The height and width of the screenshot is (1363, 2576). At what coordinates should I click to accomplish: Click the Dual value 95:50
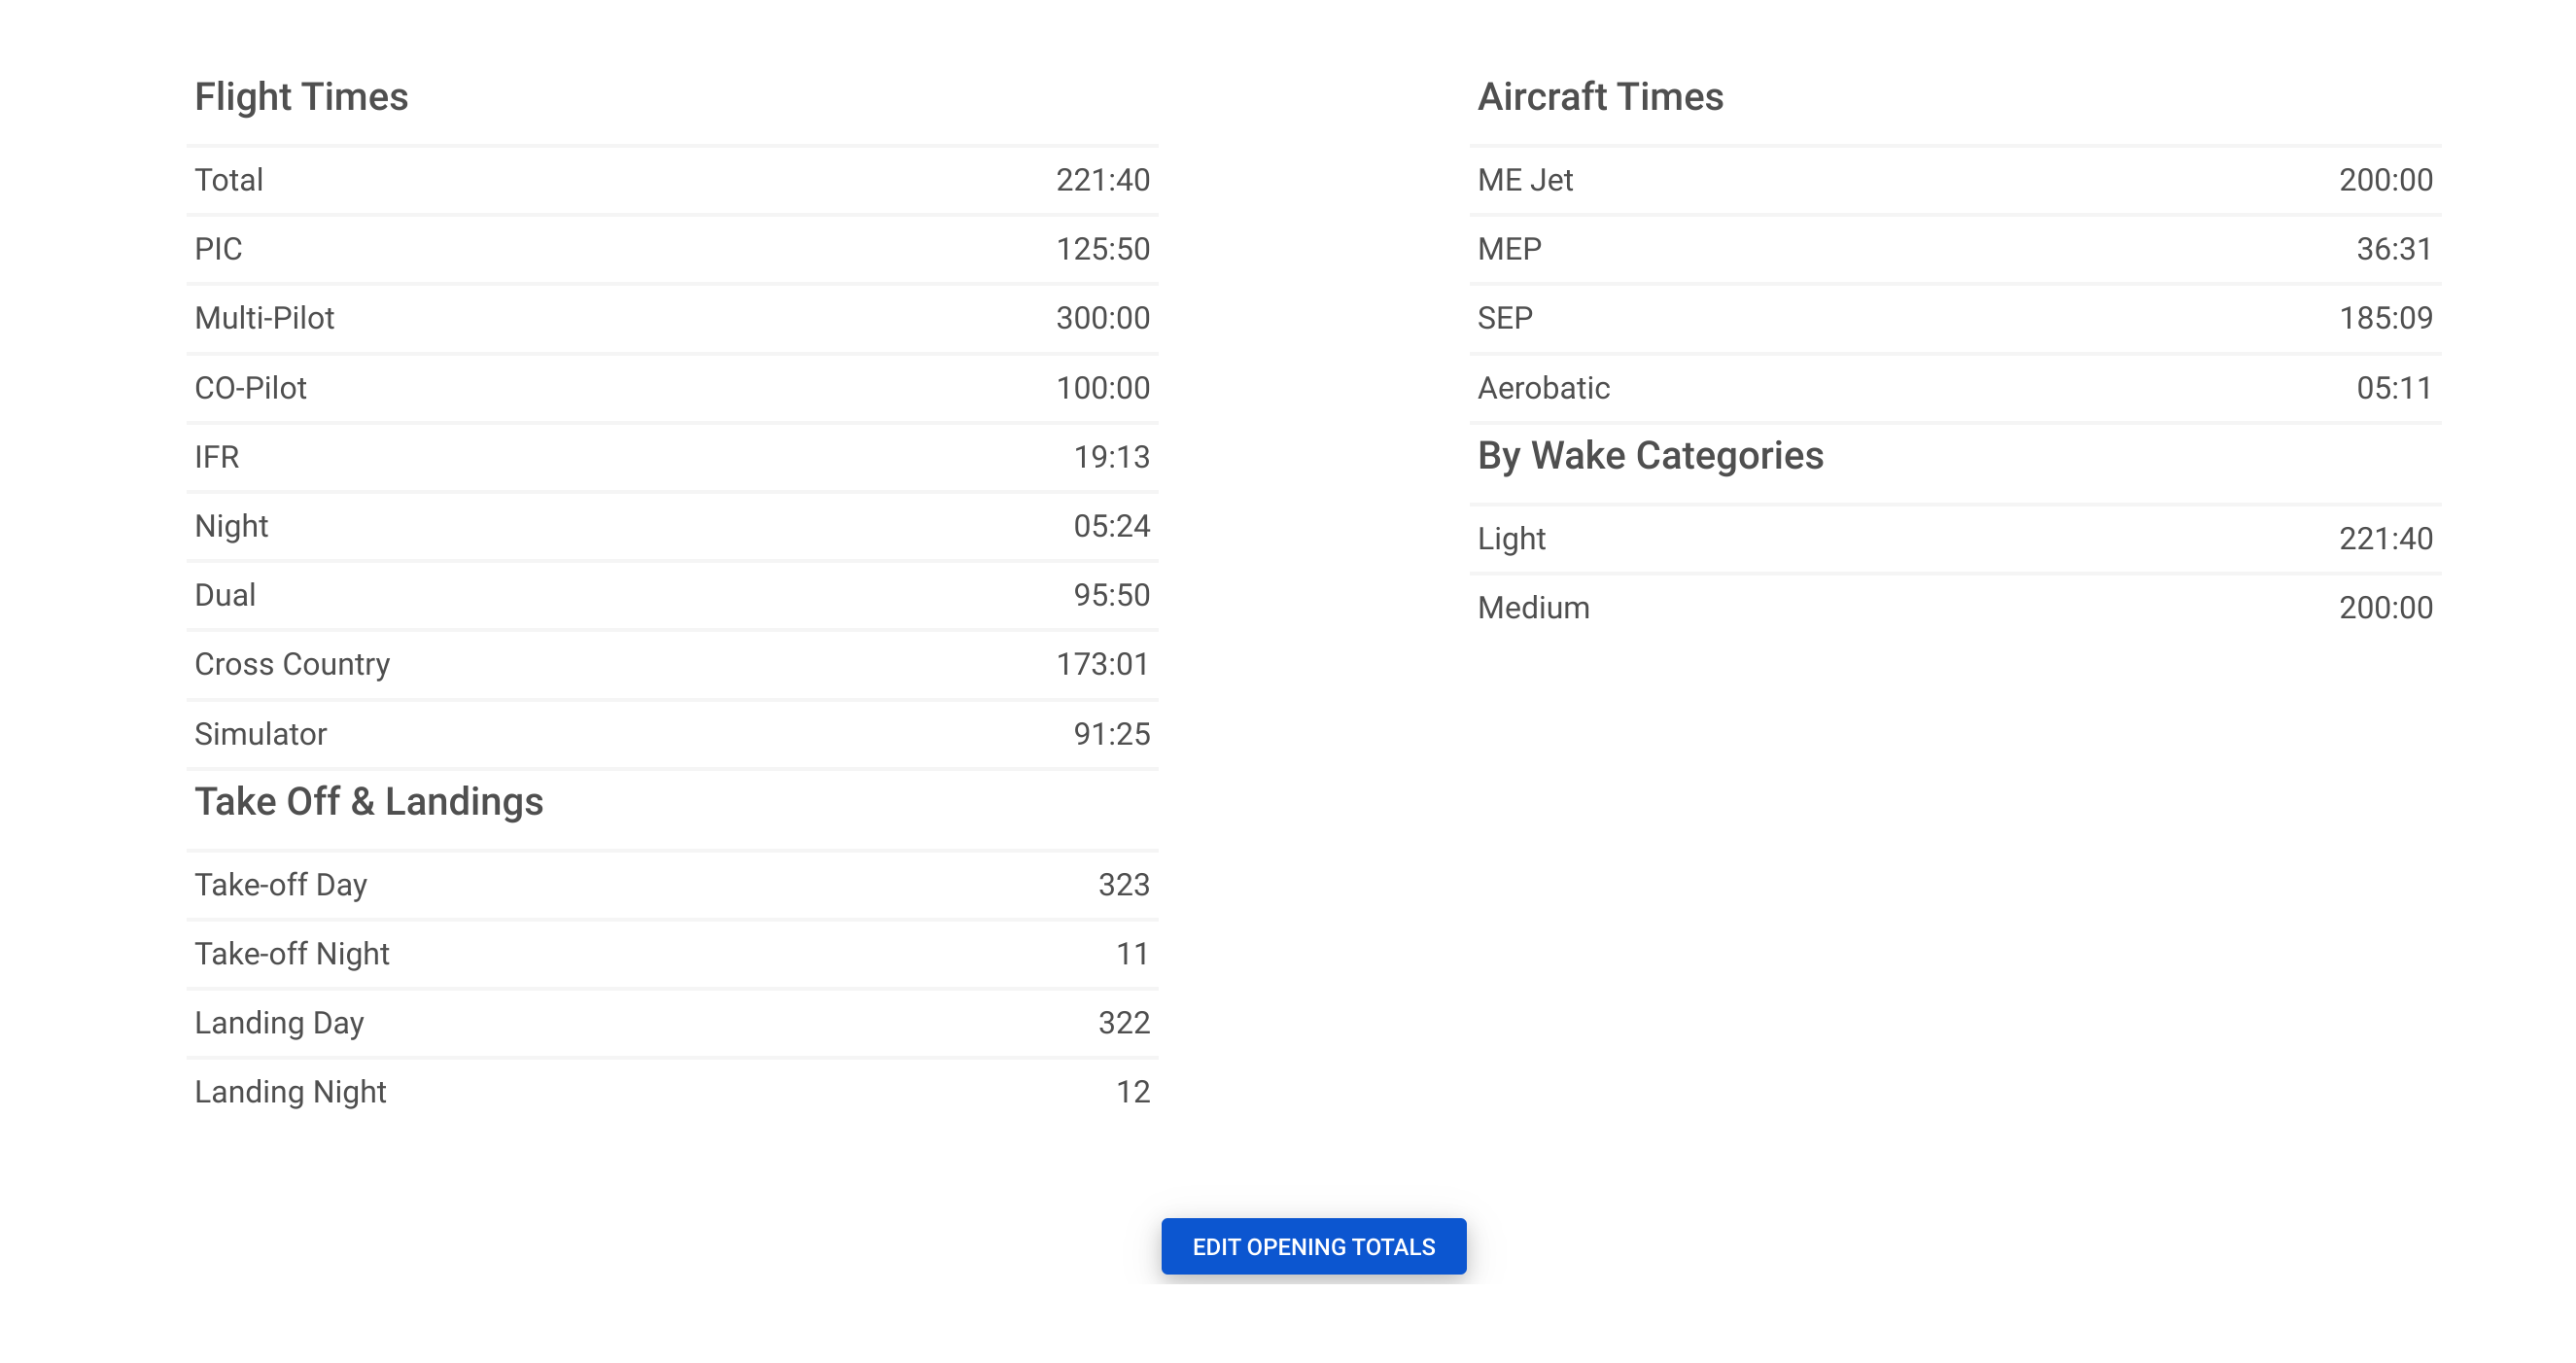coord(1112,595)
